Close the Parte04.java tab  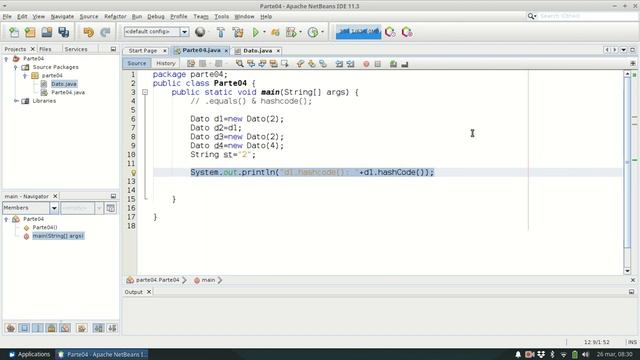(x=226, y=51)
